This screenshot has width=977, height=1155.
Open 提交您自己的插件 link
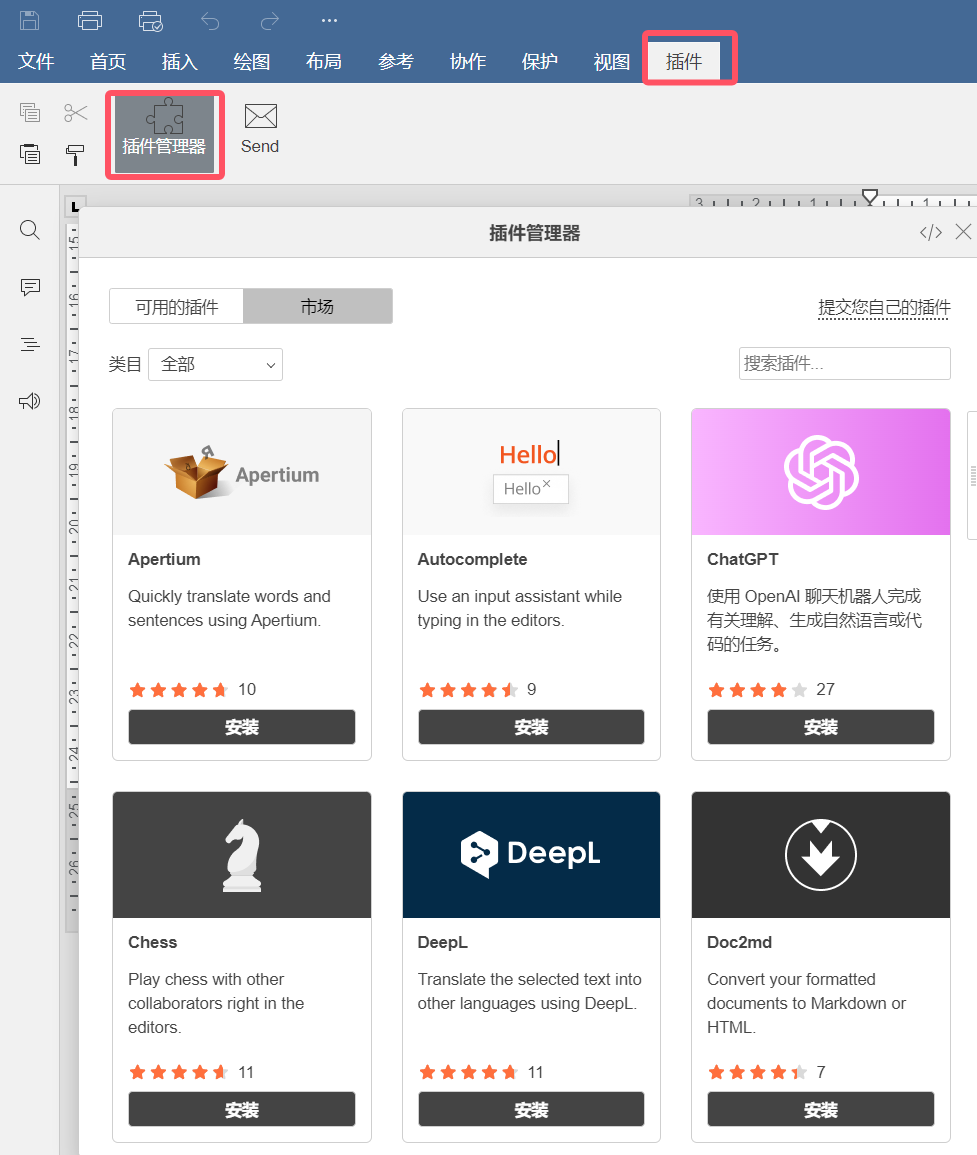pyautogui.click(x=884, y=307)
